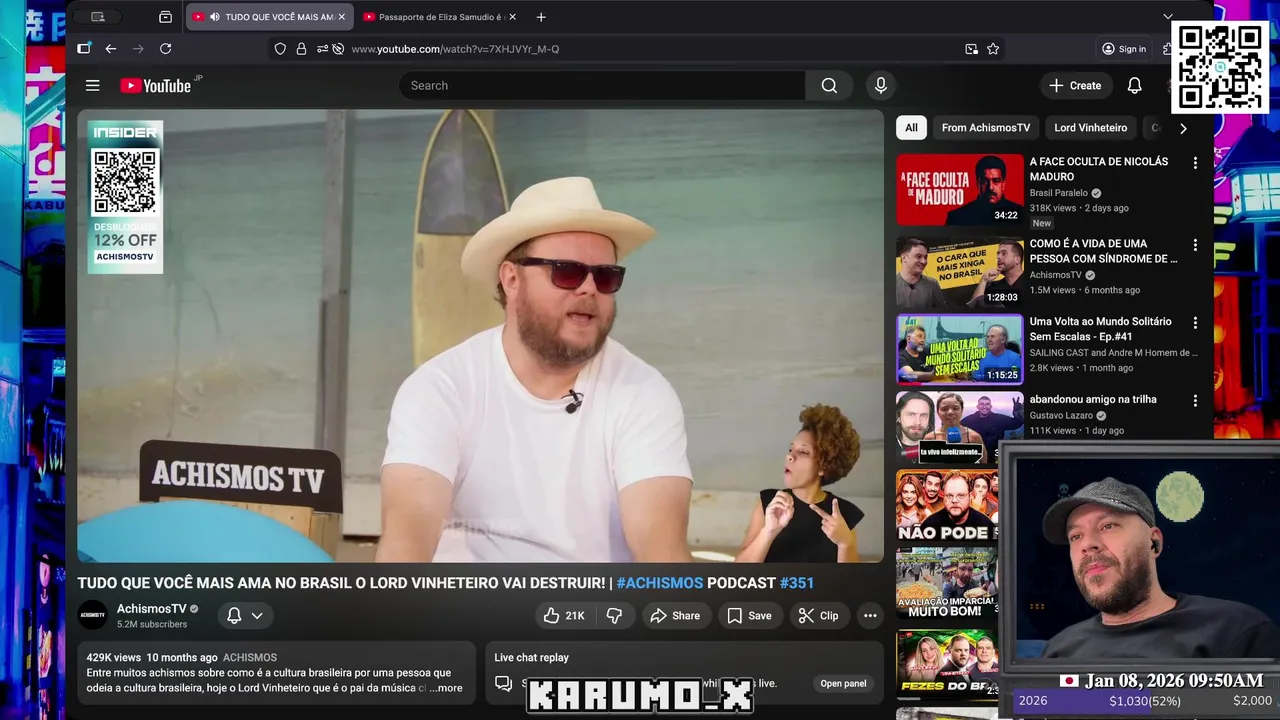Open the YouTube hamburger guide menu
The image size is (1280, 720).
[x=92, y=86]
